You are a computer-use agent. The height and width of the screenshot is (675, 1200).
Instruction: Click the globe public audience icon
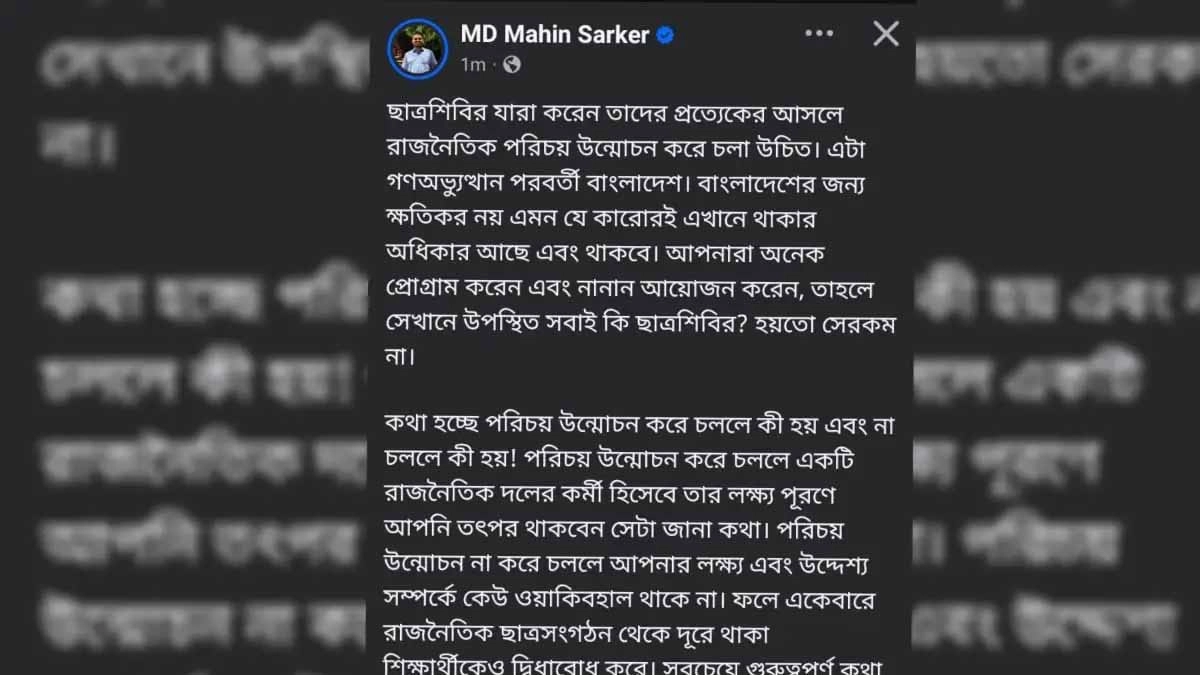[512, 65]
